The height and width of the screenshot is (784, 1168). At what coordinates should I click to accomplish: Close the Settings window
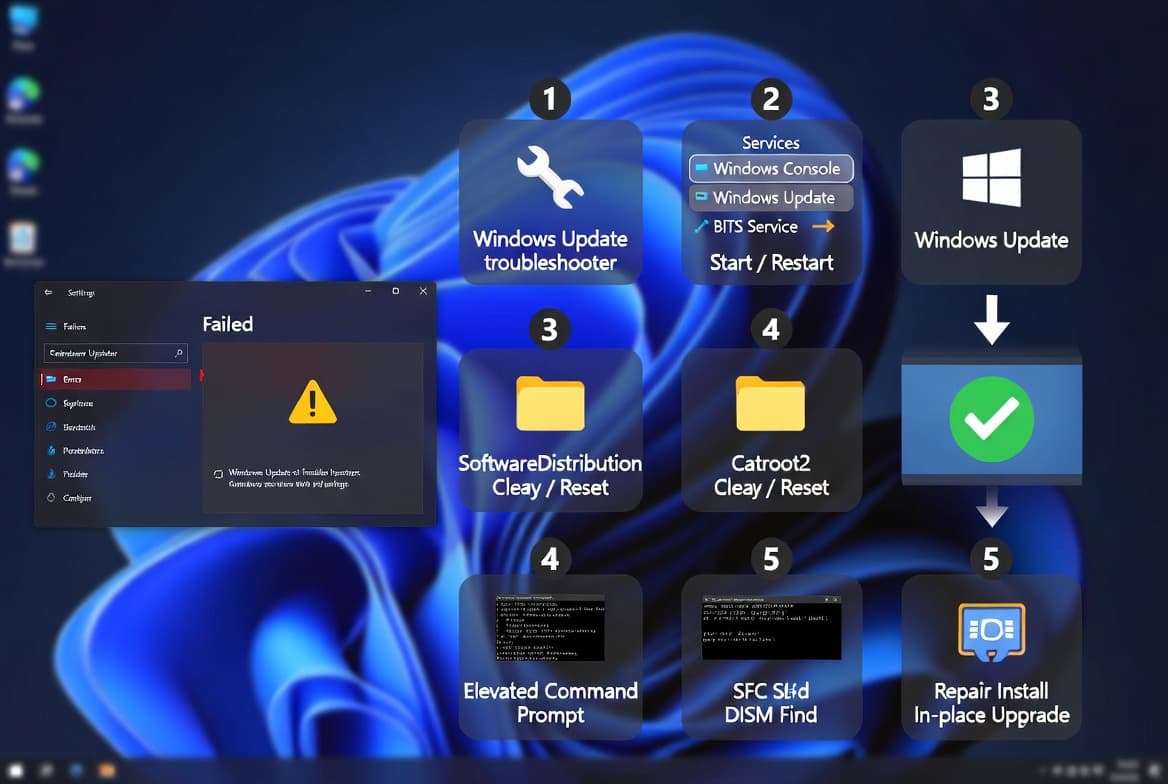(423, 291)
